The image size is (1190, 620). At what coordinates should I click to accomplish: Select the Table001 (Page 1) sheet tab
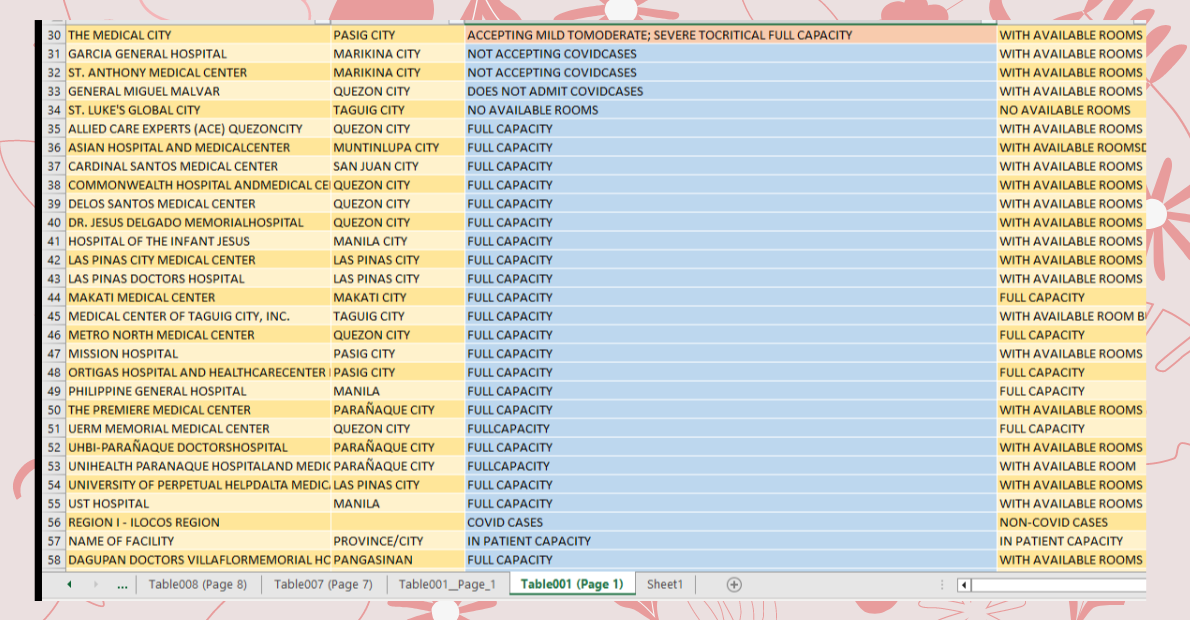coord(571,584)
